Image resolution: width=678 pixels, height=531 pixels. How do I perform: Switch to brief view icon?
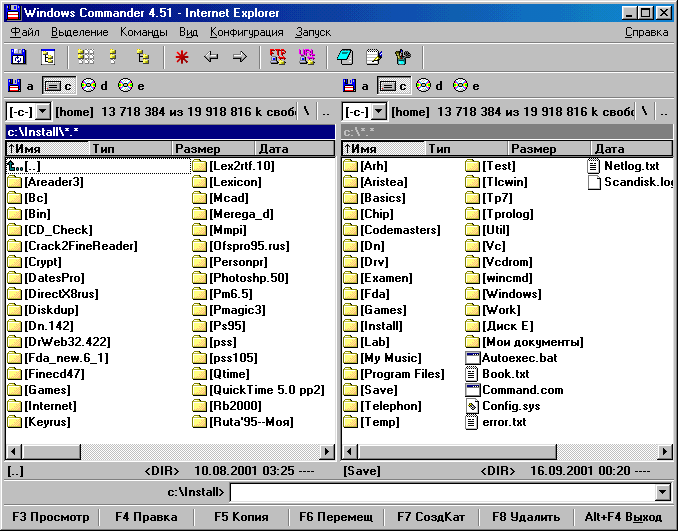86,57
